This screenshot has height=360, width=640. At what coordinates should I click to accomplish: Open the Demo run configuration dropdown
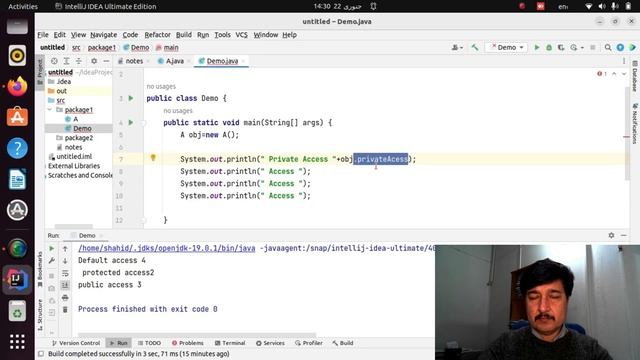[507, 47]
